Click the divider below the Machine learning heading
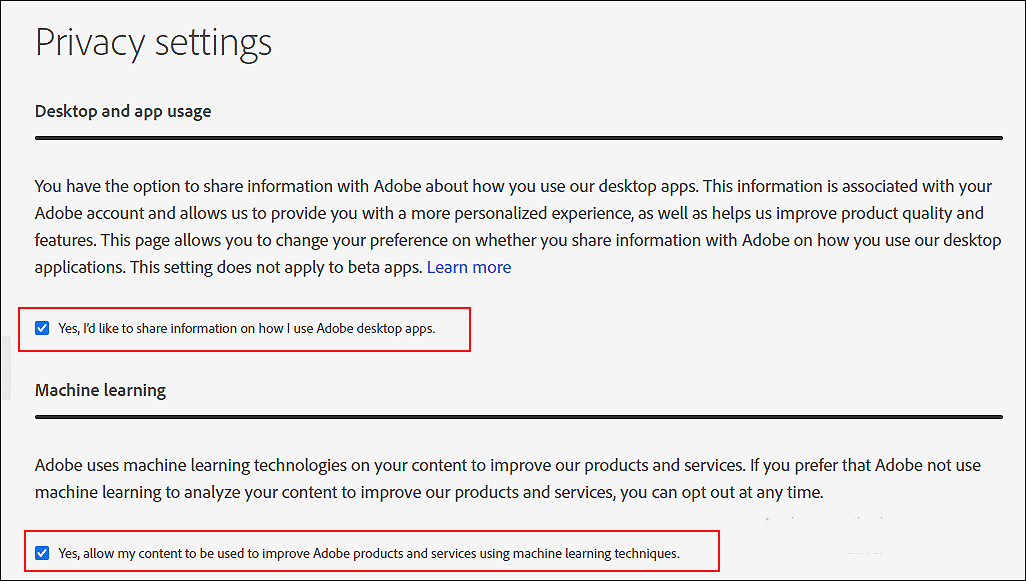This screenshot has width=1026, height=581. coord(518,416)
